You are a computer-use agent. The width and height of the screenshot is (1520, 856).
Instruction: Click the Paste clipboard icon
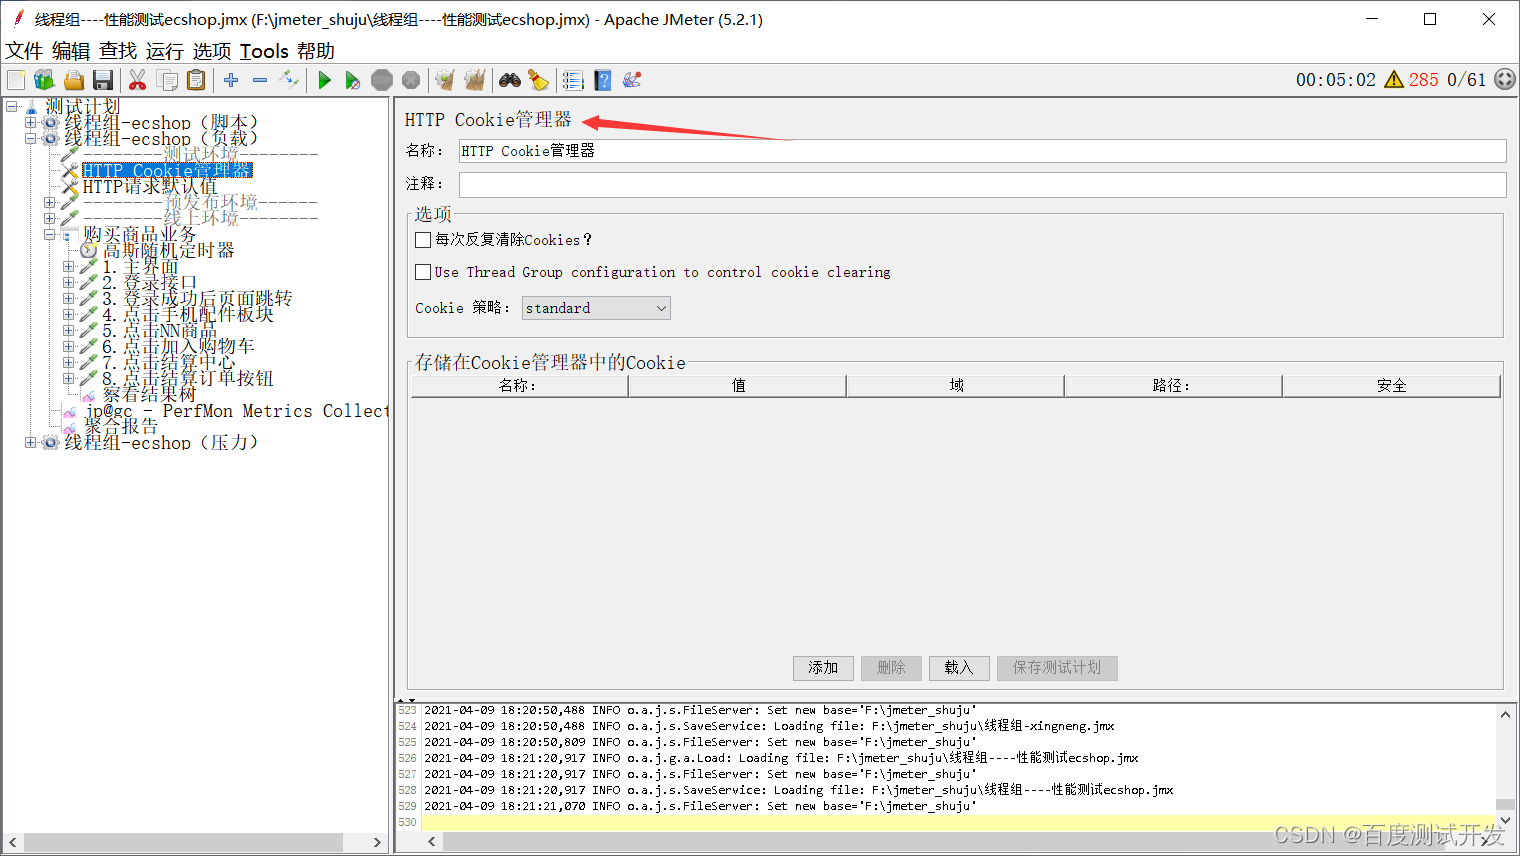pos(196,80)
